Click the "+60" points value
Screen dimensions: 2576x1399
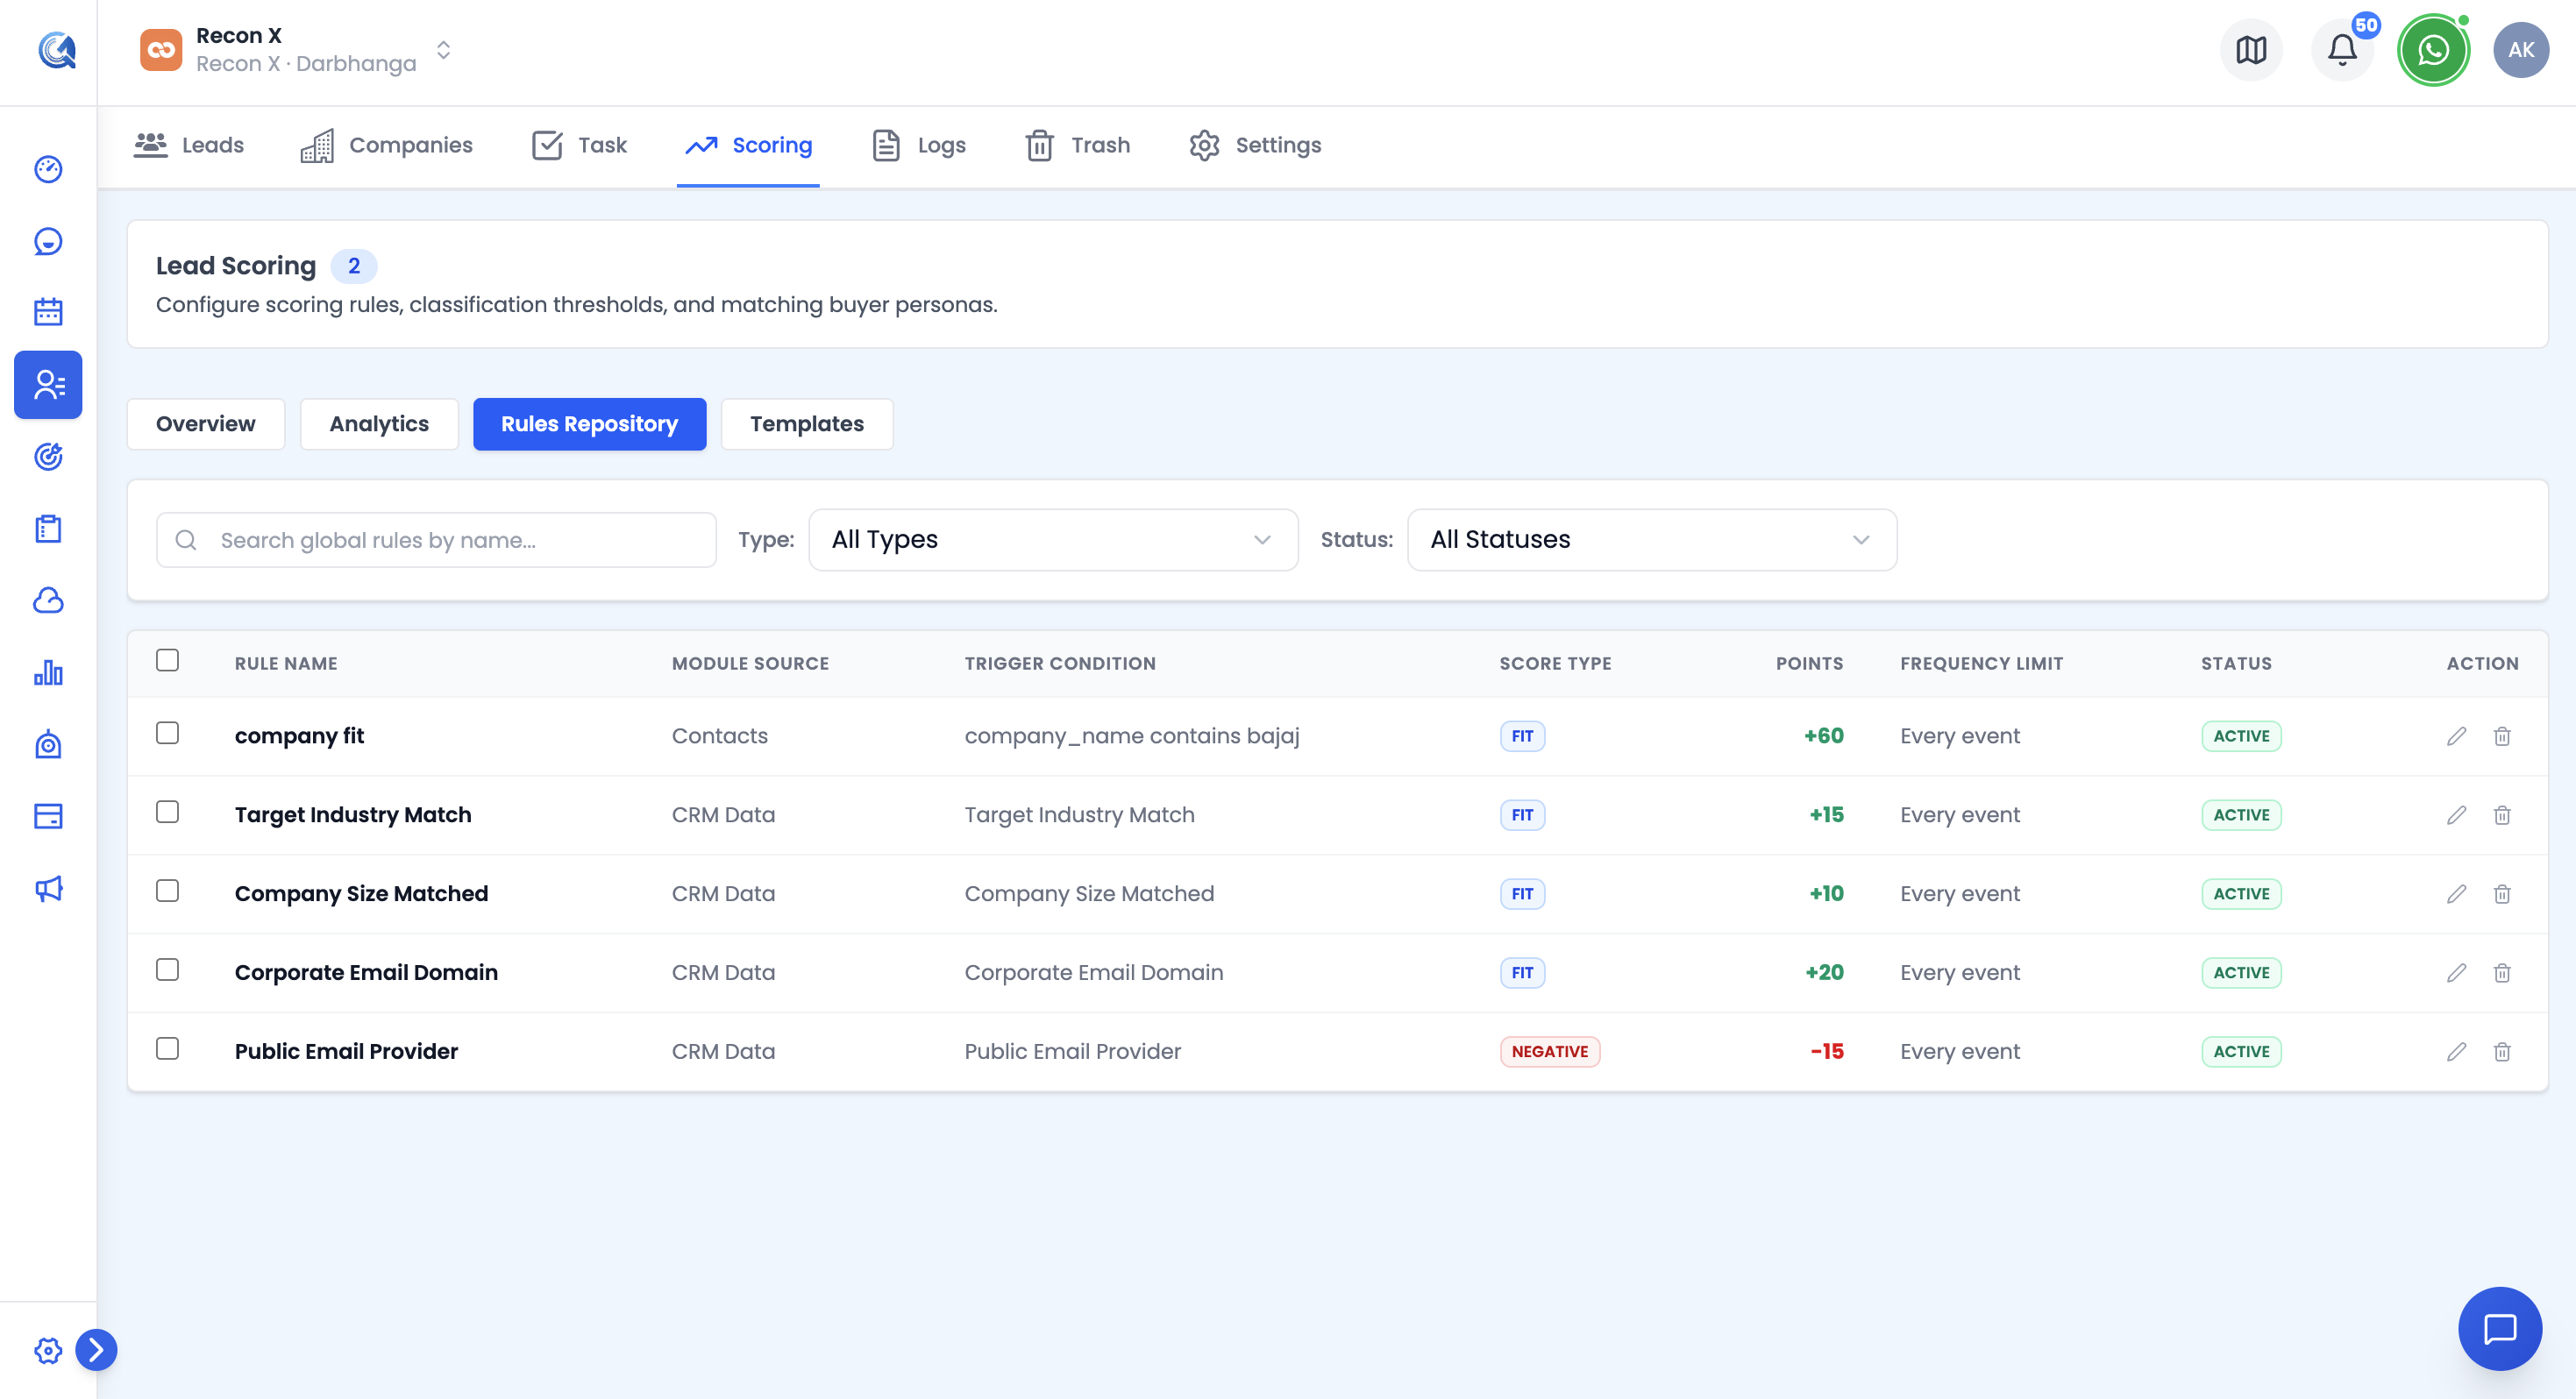(1823, 736)
